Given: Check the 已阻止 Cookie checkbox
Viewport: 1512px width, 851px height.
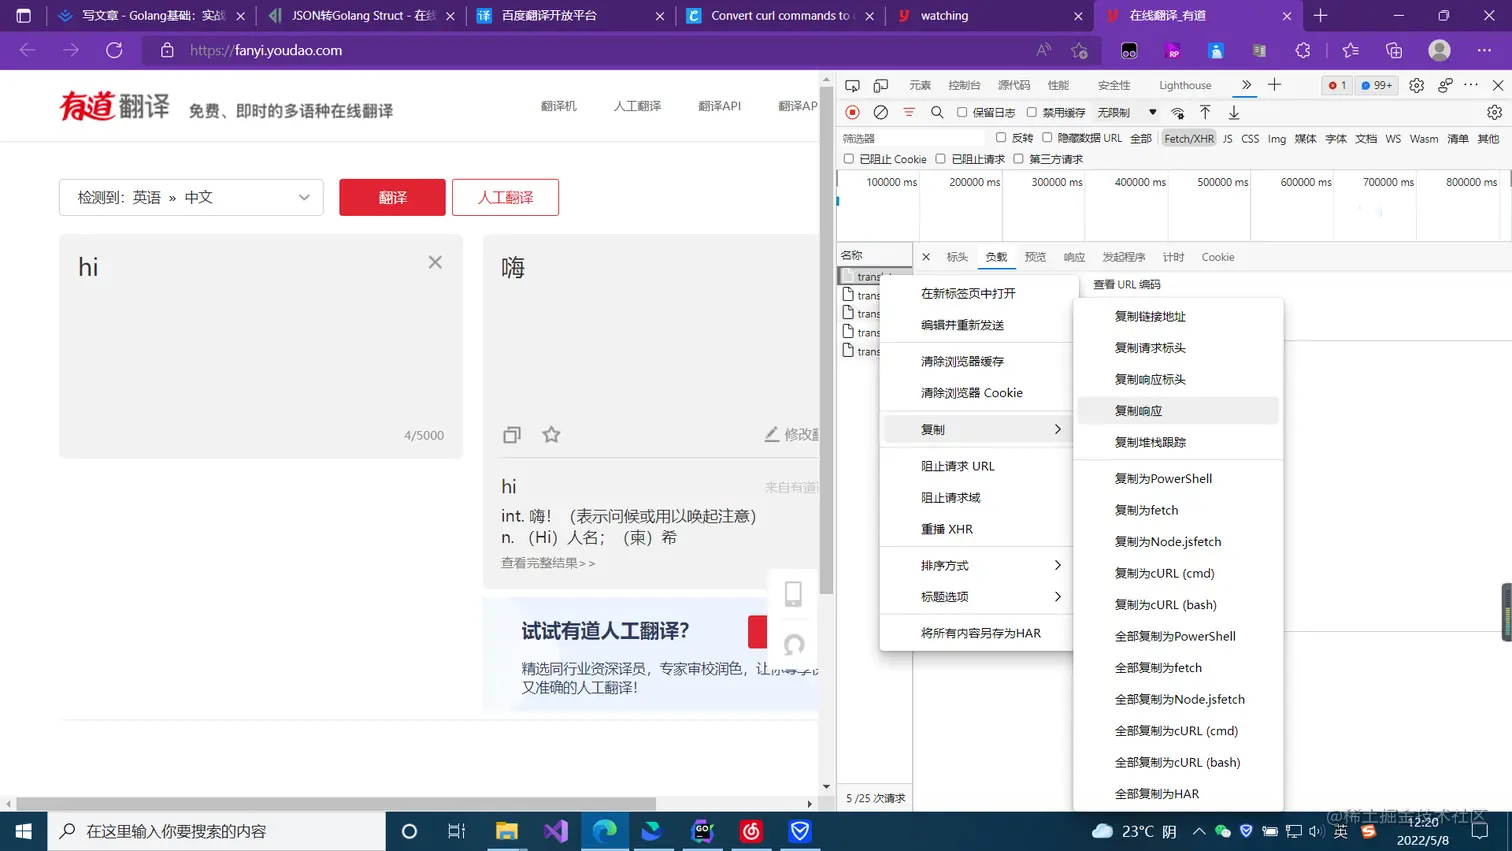Looking at the screenshot, I should tap(849, 159).
